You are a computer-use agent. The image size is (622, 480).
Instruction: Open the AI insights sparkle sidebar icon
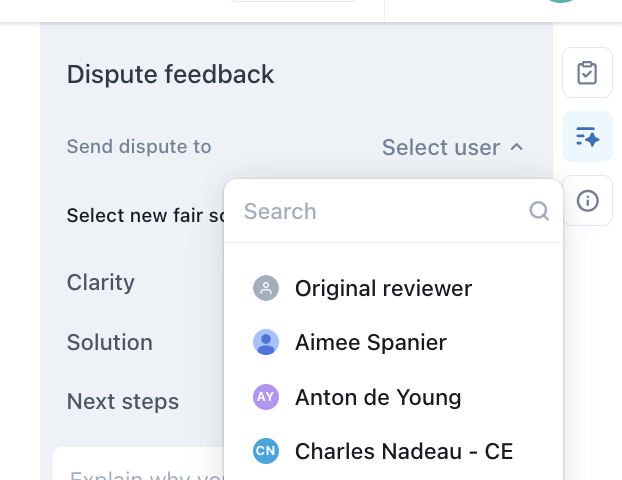587,137
